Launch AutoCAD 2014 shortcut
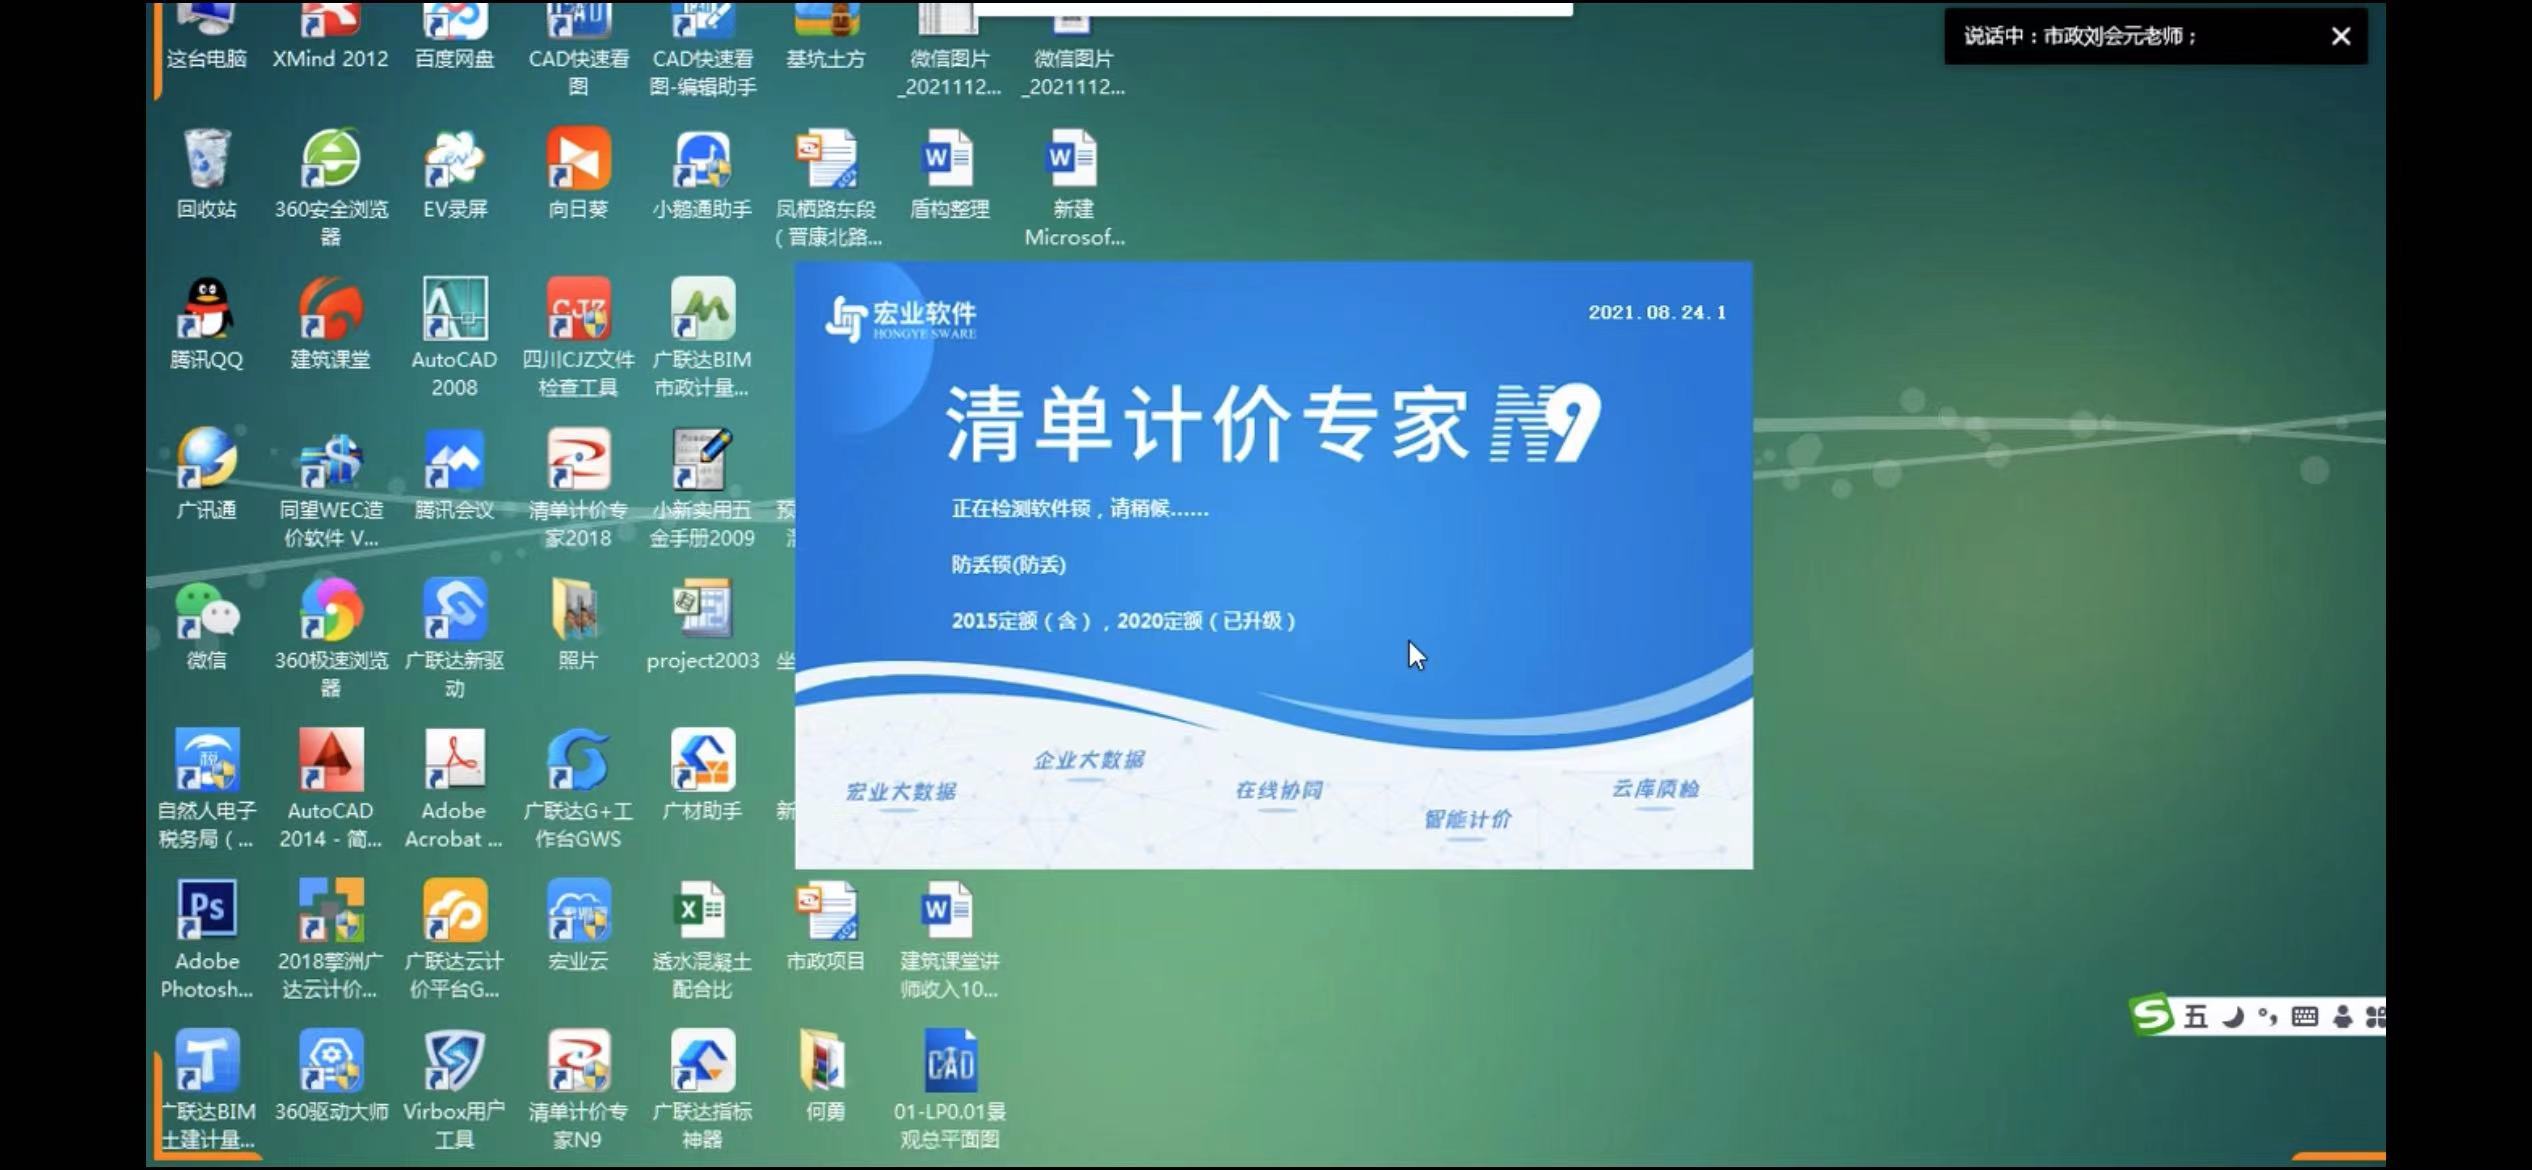This screenshot has width=2532, height=1170. point(330,789)
